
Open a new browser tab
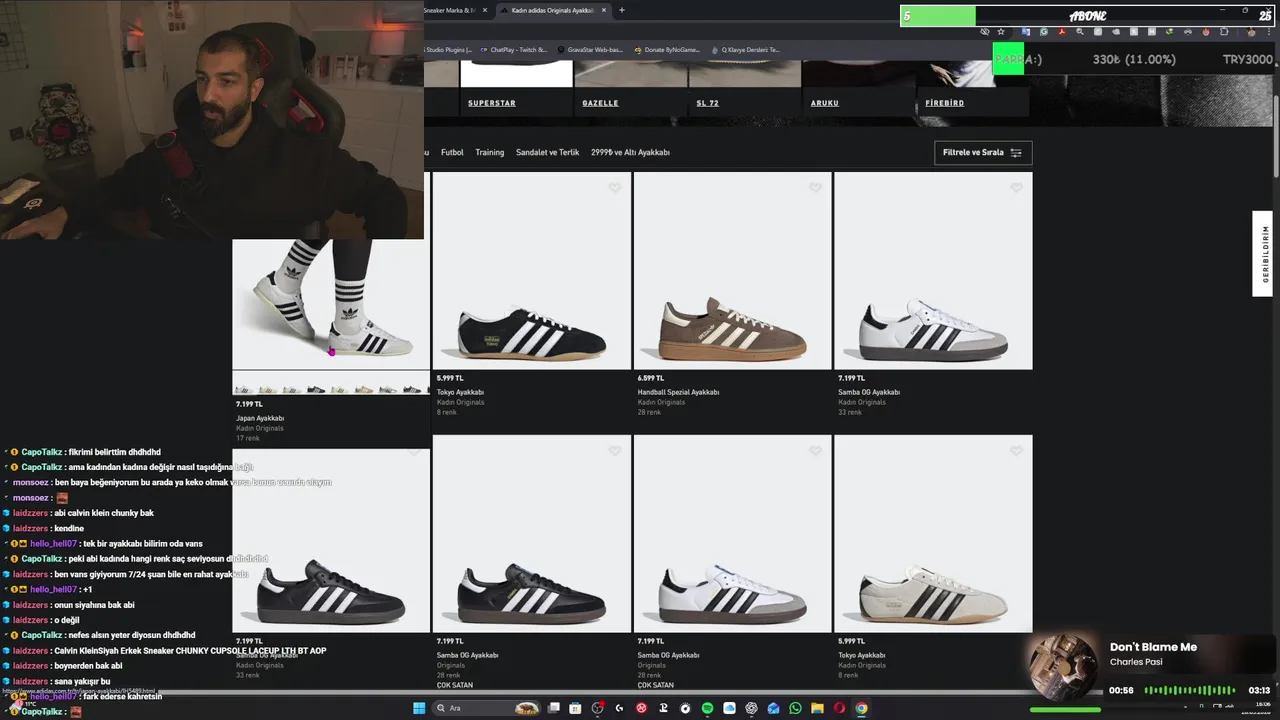[622, 10]
